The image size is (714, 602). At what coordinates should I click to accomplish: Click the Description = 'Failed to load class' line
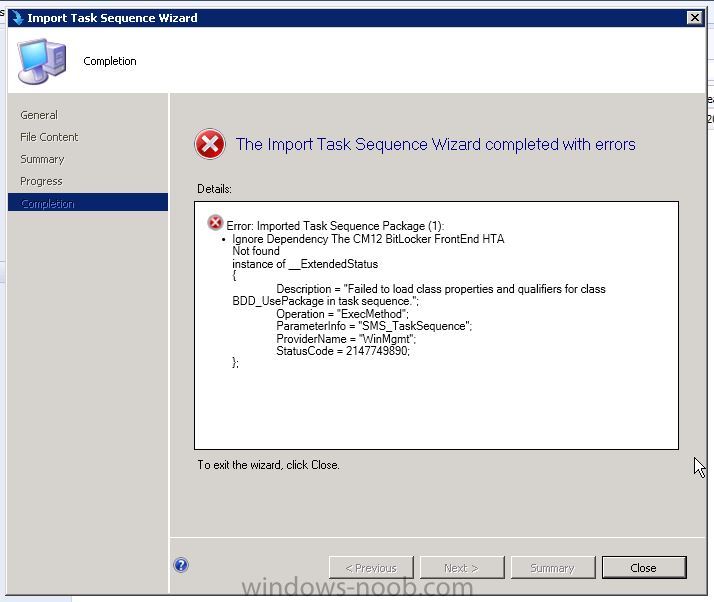coord(441,289)
